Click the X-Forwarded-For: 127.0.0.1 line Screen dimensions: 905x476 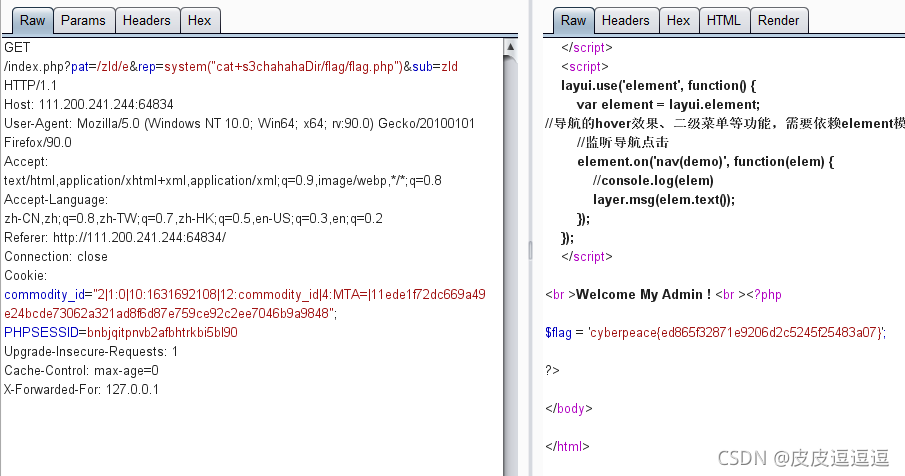[x=81, y=389]
